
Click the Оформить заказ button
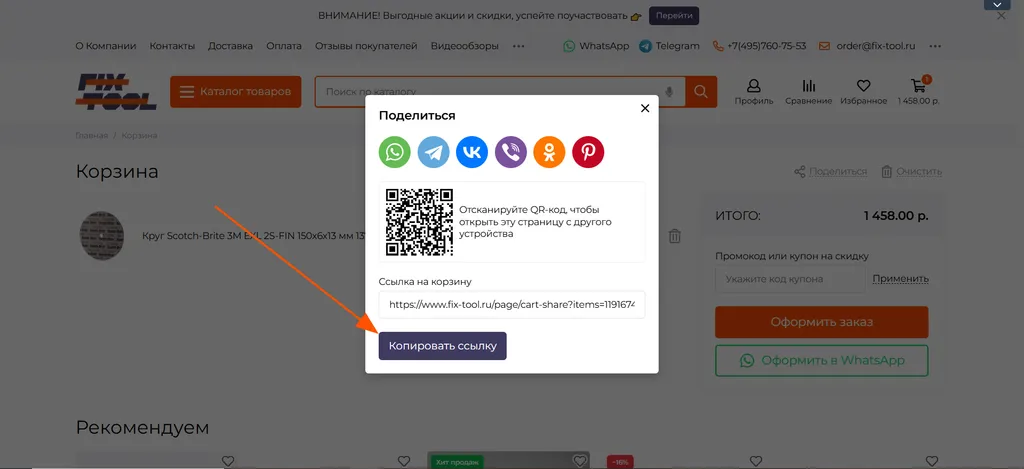pyautogui.click(x=822, y=322)
